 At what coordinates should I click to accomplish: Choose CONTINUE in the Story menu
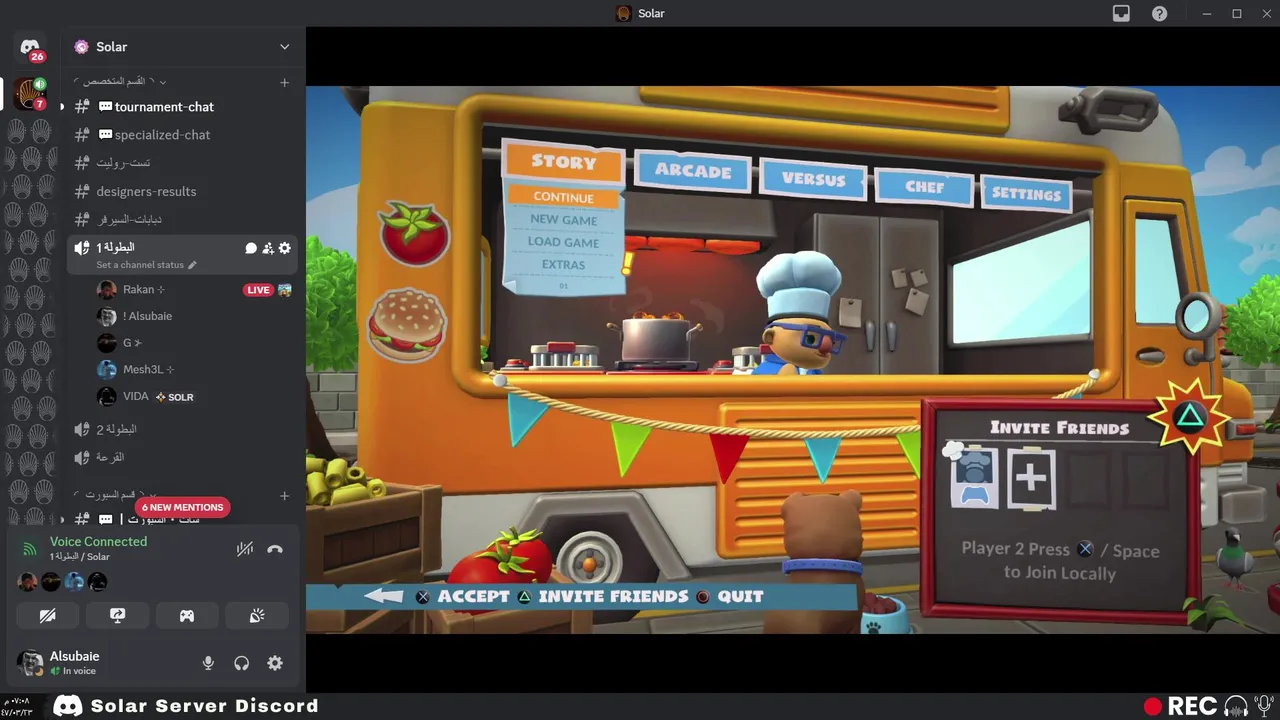coord(563,197)
